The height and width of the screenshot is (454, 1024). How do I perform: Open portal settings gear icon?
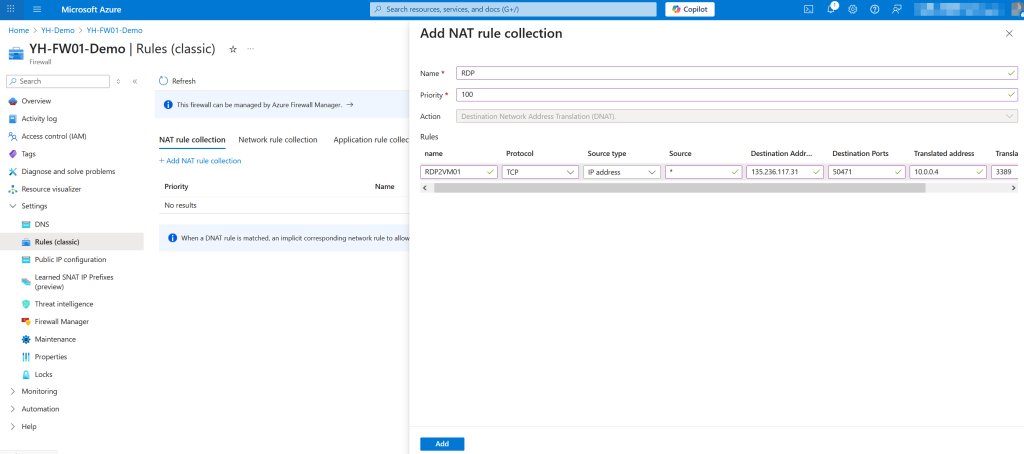coord(852,9)
